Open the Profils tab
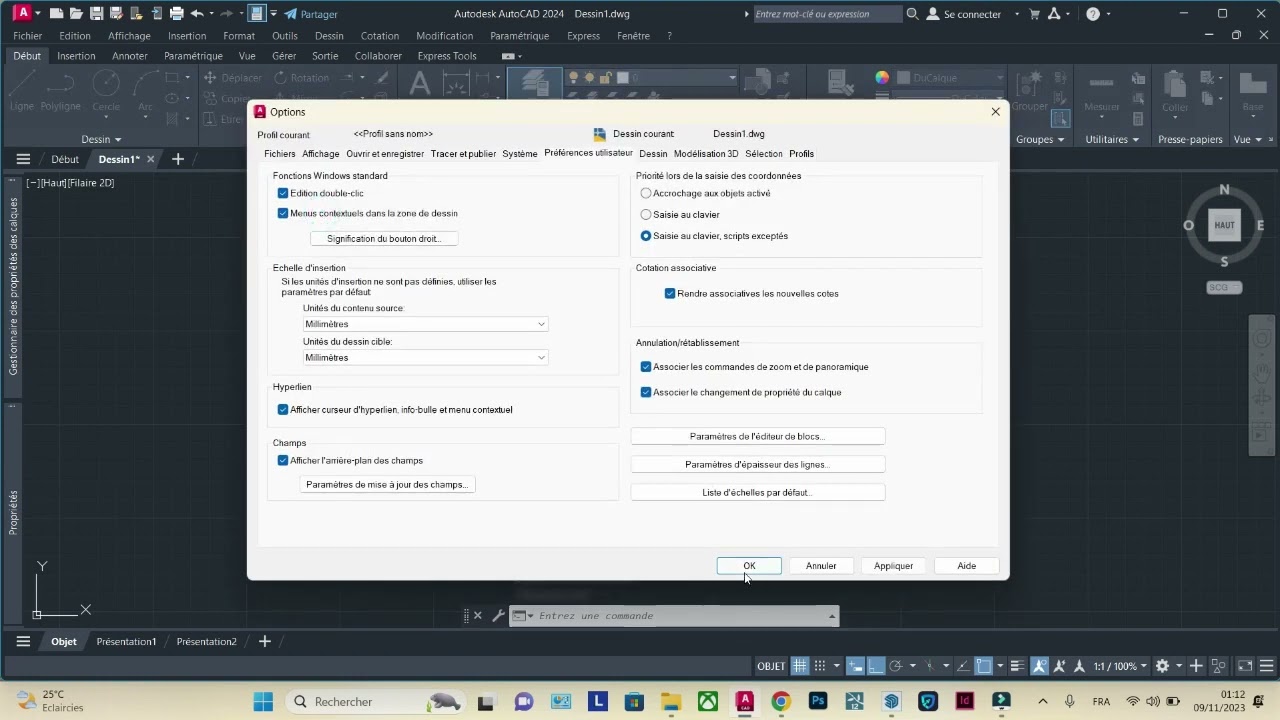The width and height of the screenshot is (1280, 720). point(801,154)
